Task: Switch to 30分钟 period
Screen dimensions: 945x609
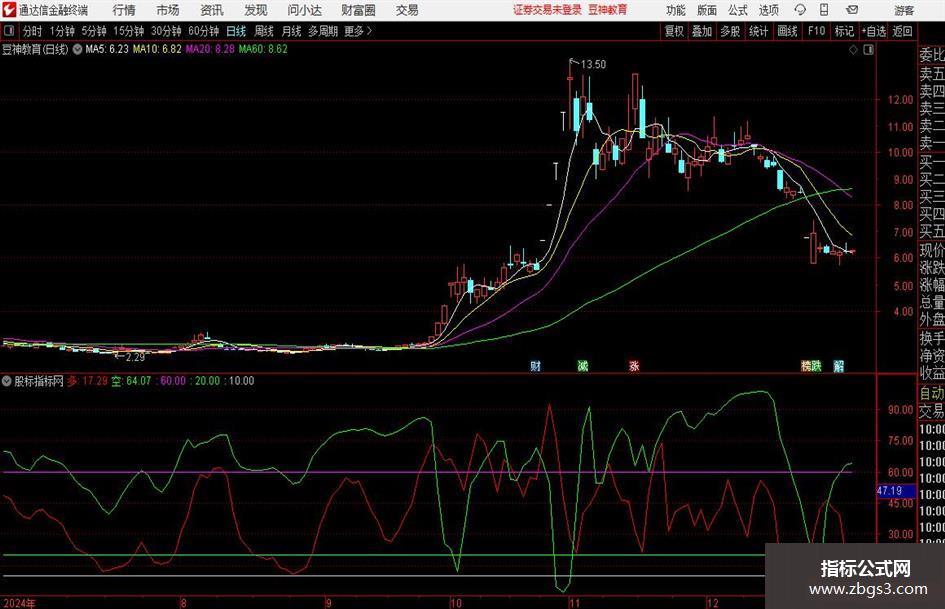Action: tap(166, 31)
